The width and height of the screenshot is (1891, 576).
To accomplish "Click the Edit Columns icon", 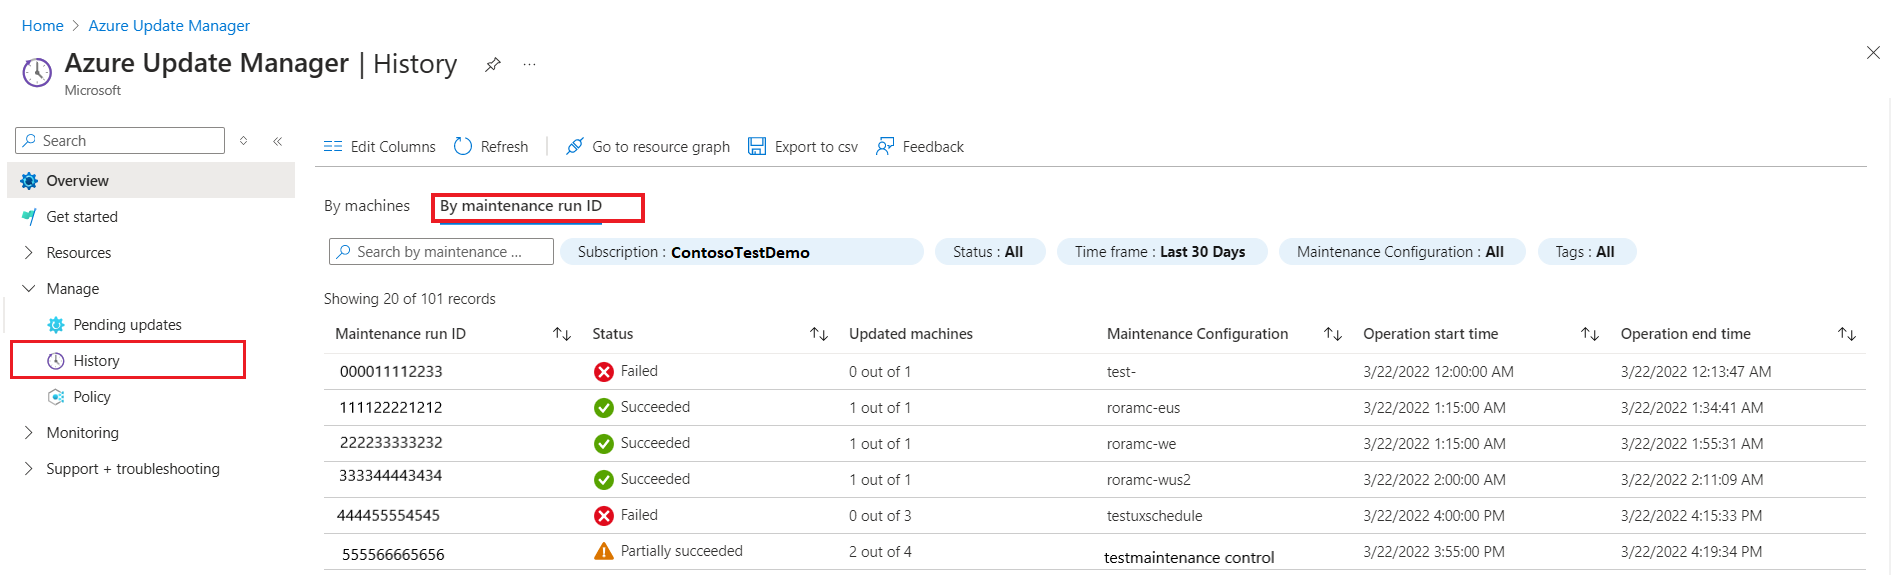I will click(333, 147).
